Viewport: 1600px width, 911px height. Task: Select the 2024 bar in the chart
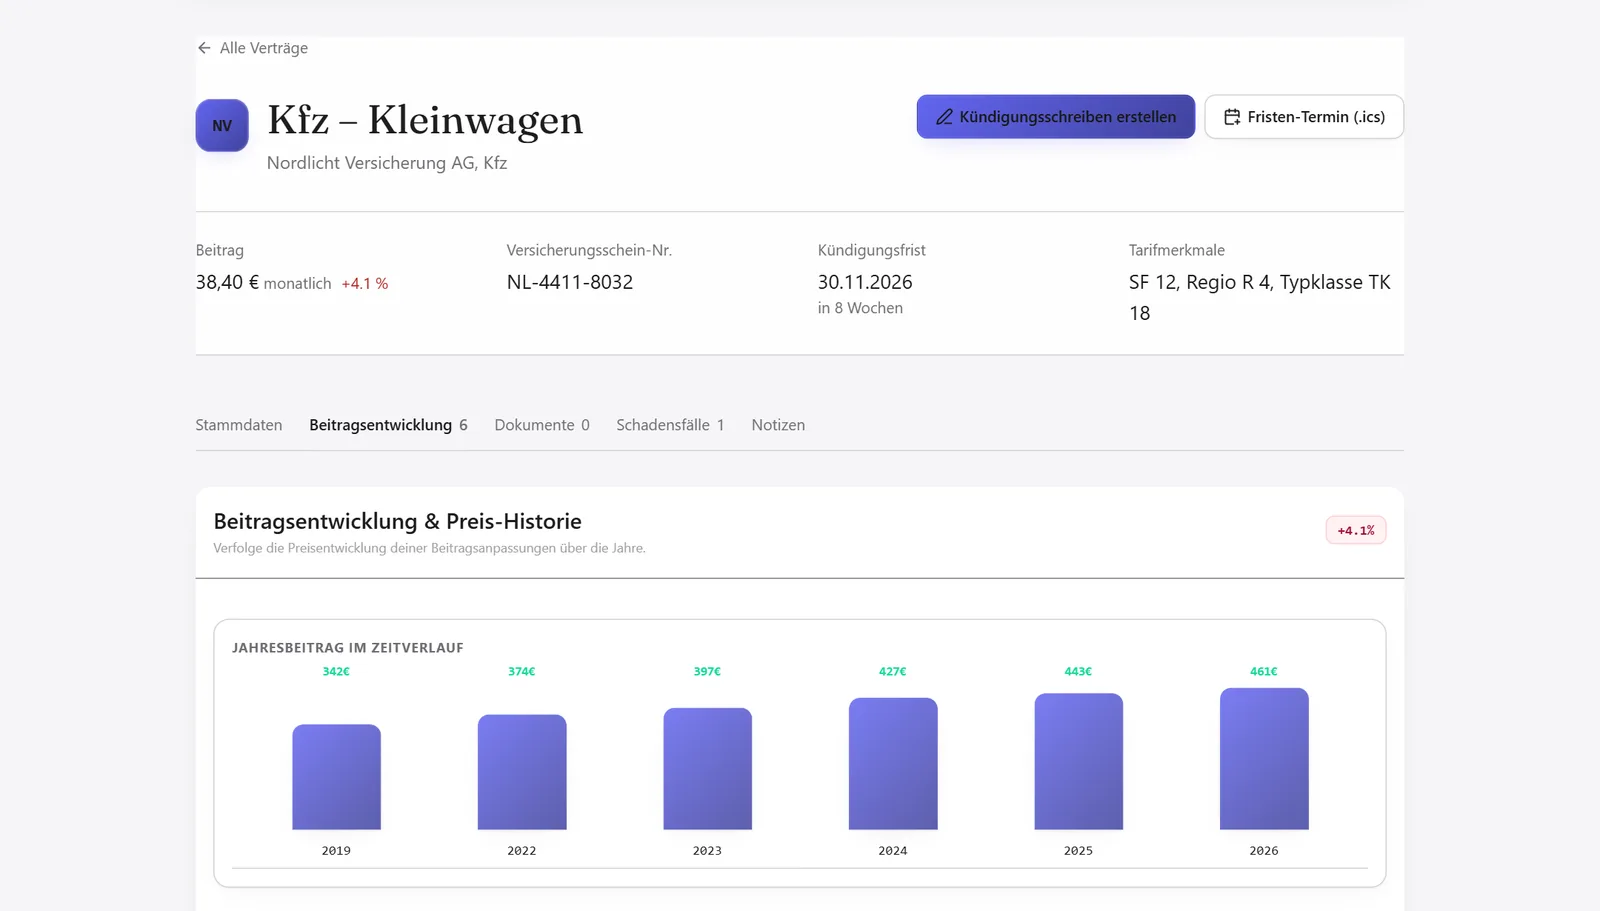(x=893, y=764)
